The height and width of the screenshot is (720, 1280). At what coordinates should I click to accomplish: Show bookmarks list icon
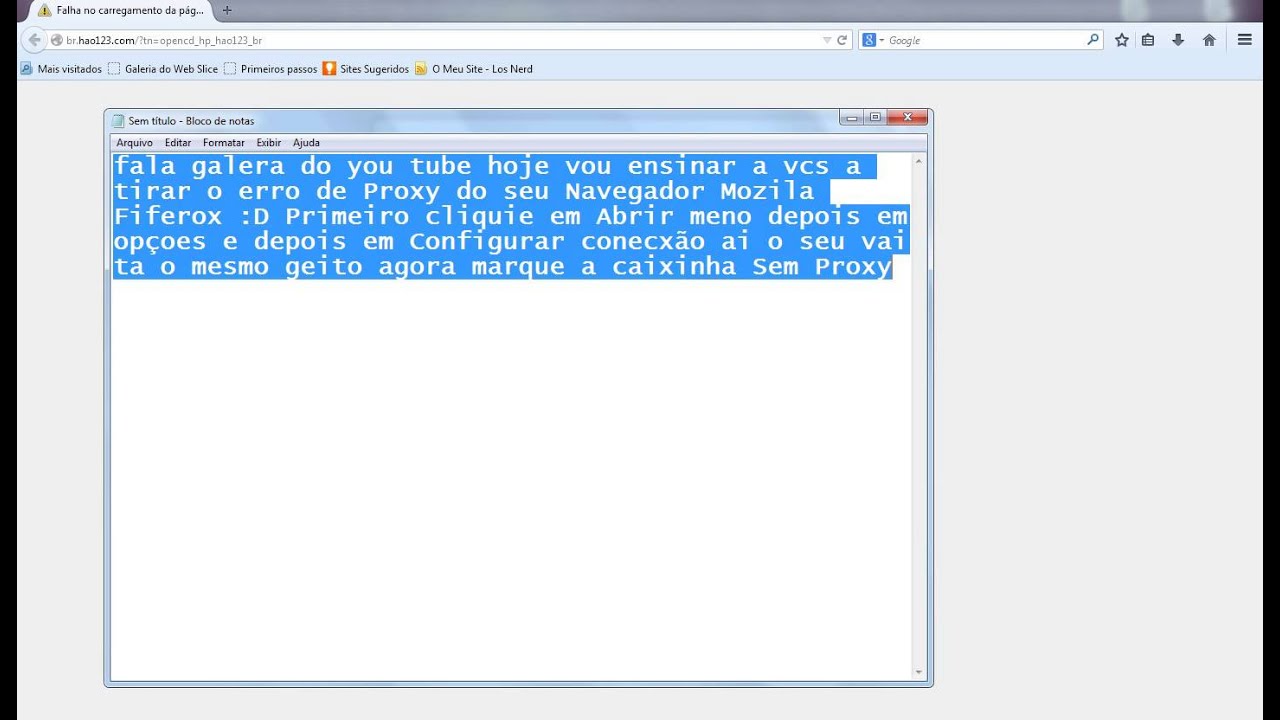(x=1148, y=40)
